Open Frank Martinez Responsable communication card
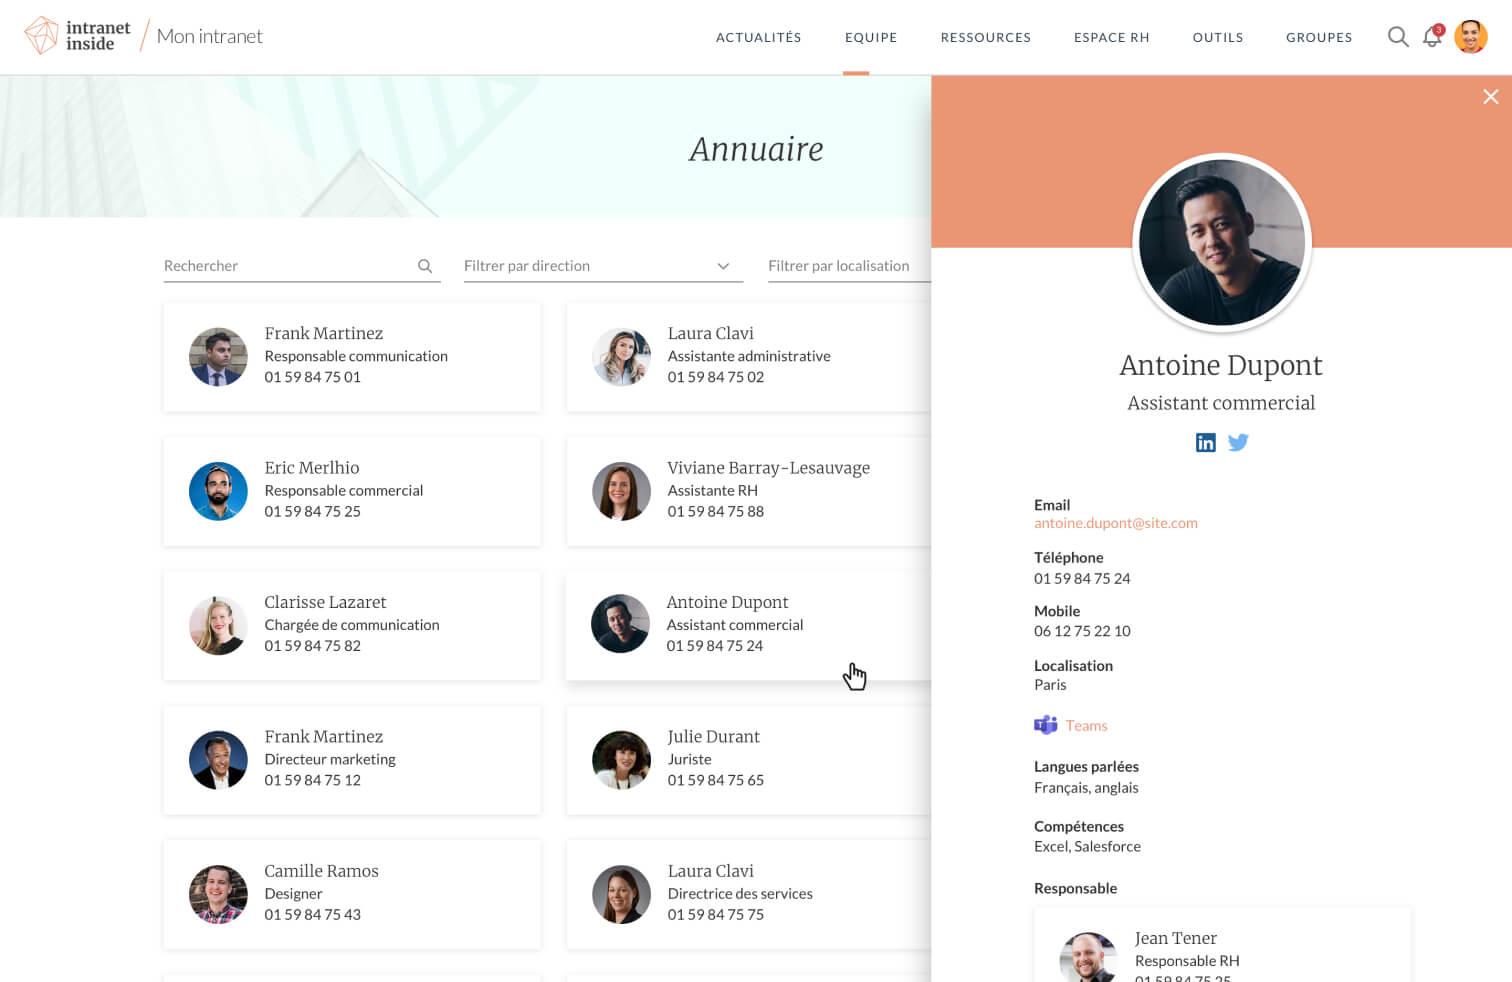Image resolution: width=1512 pixels, height=982 pixels. (x=352, y=356)
